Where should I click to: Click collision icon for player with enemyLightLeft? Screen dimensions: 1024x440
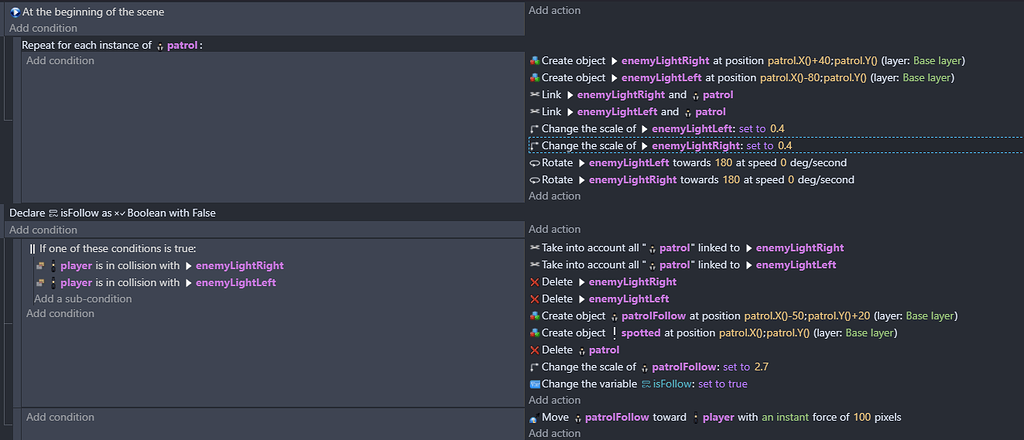(x=40, y=283)
